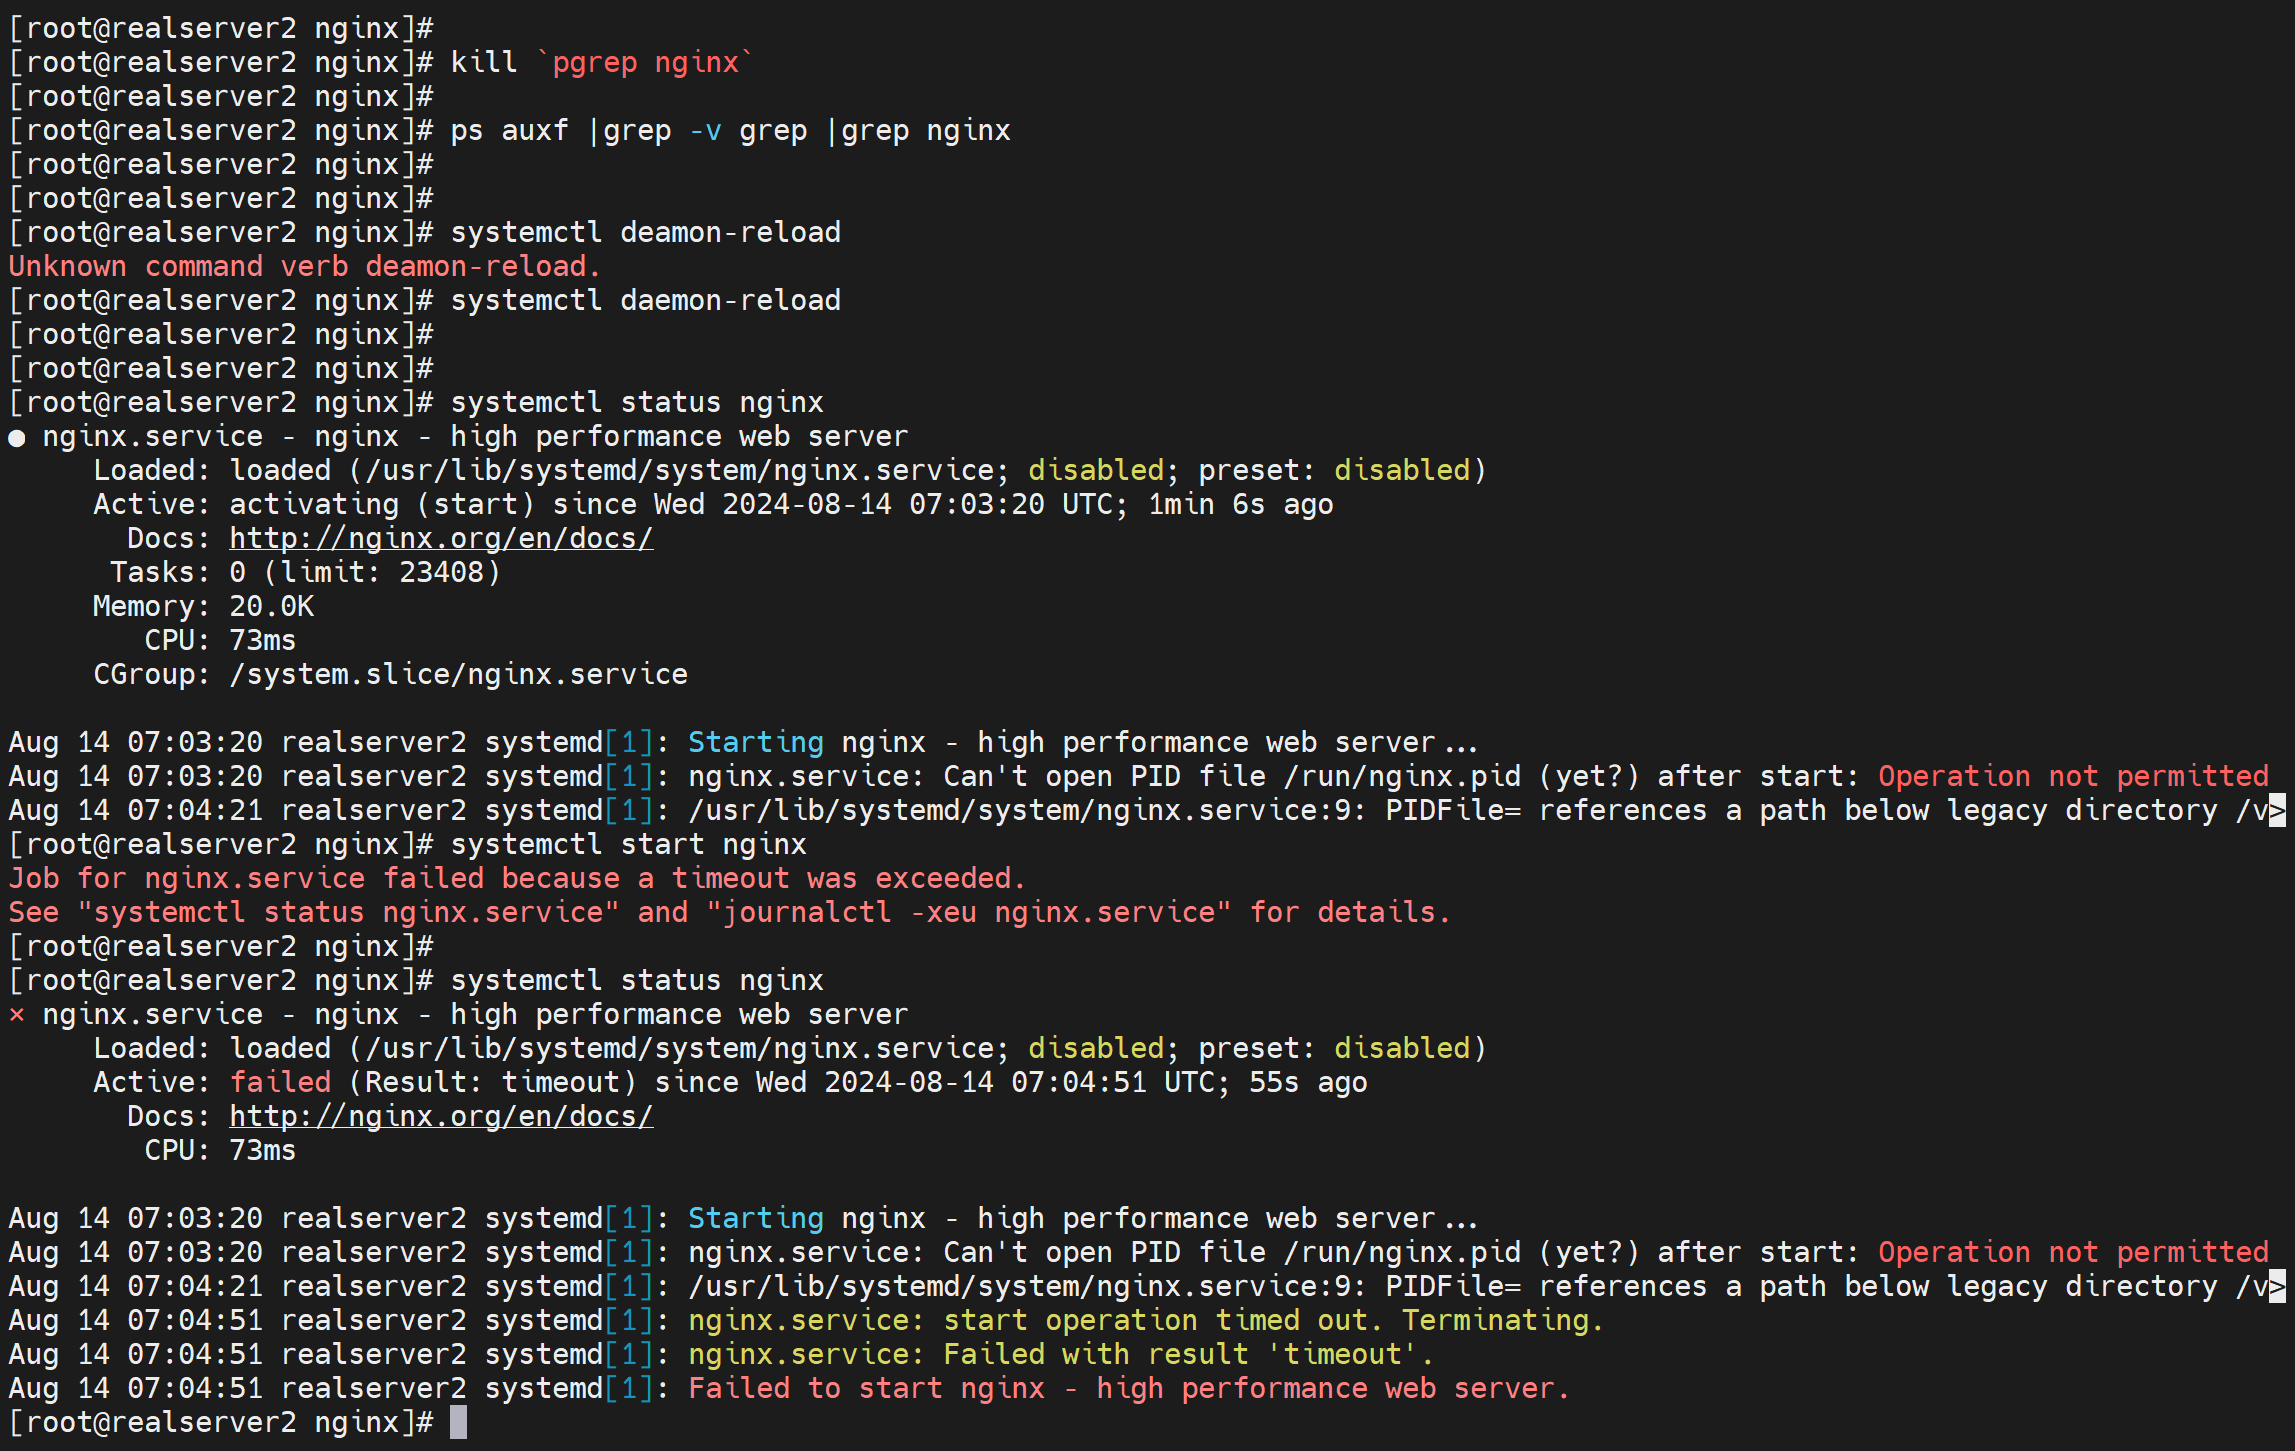Select the "Unknown command verb deamon-reload." error
This screenshot has height=1451, width=2295.
(304, 267)
